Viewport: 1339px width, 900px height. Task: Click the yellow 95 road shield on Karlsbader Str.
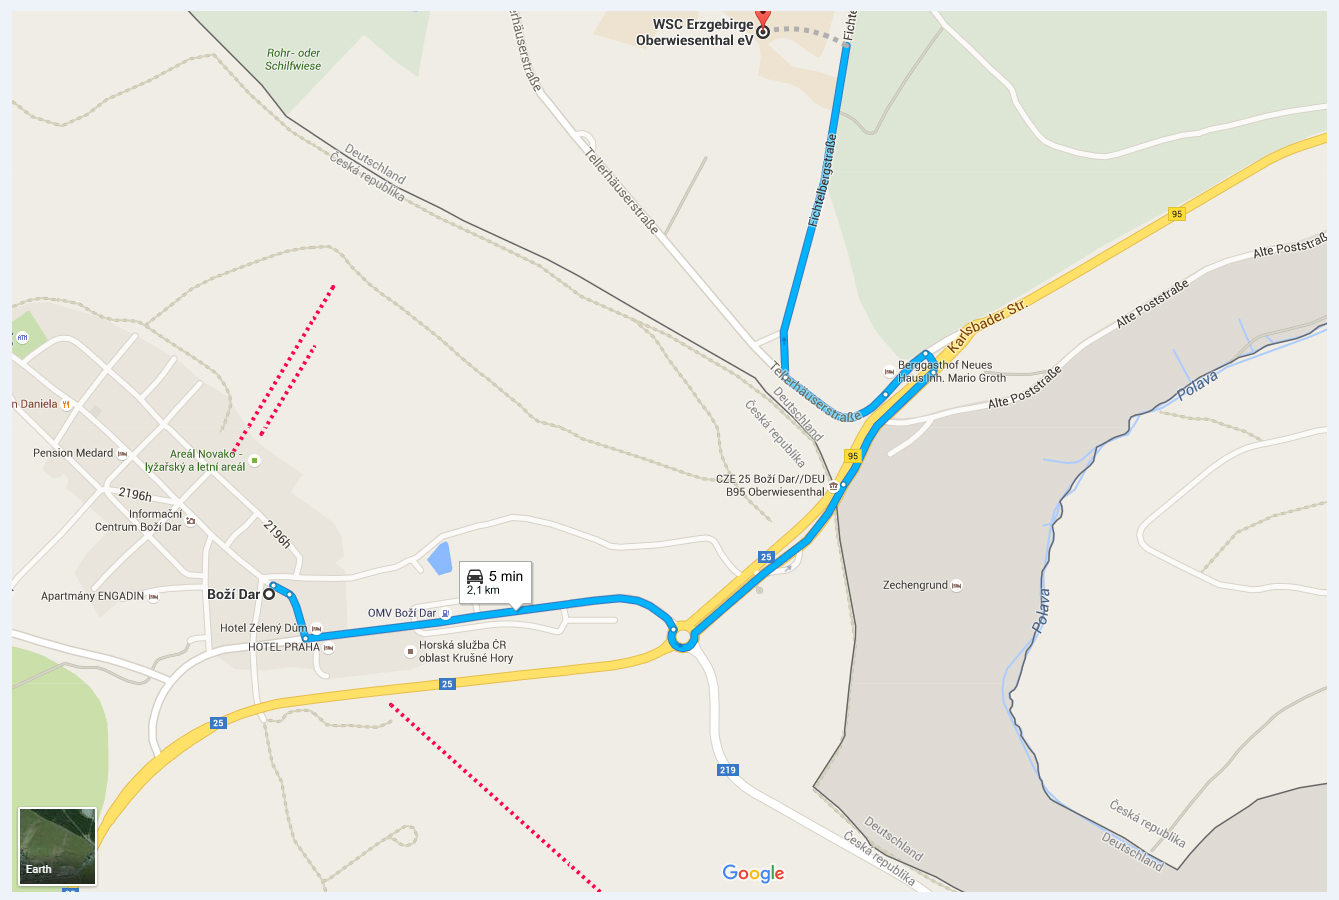tap(1177, 214)
